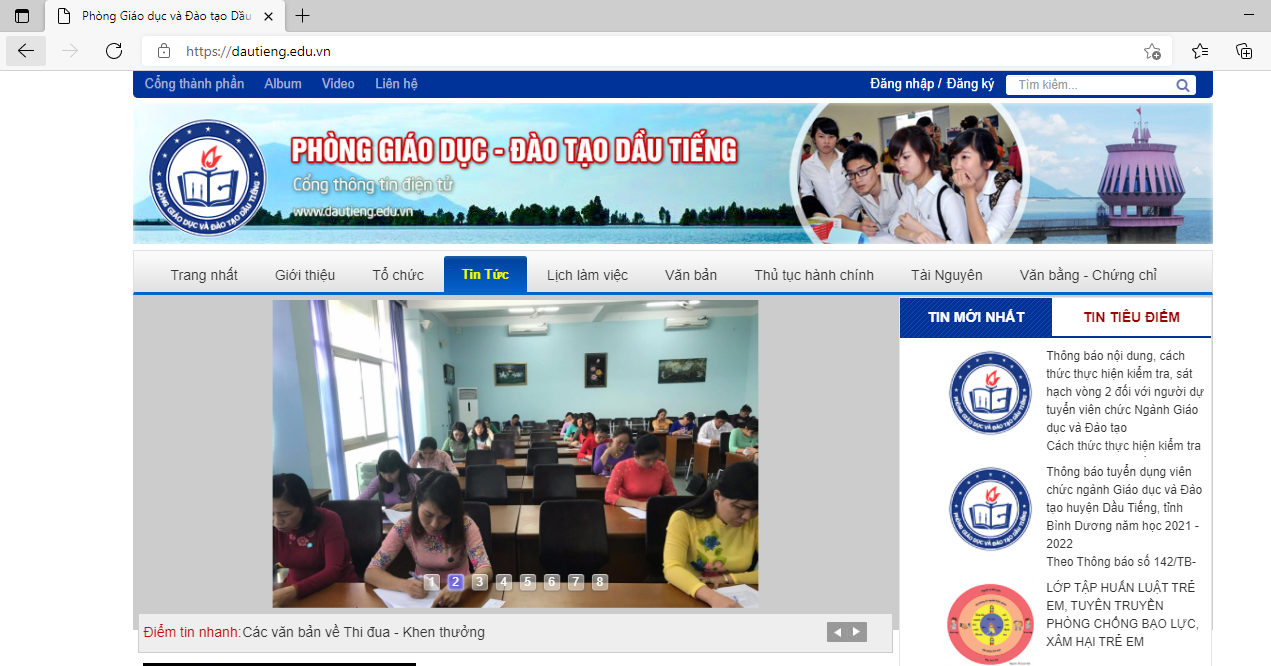Click the banner title Phòng Giáo dục - Đào tạo Dầu Tiếng
This screenshot has width=1271, height=666.
click(x=514, y=151)
